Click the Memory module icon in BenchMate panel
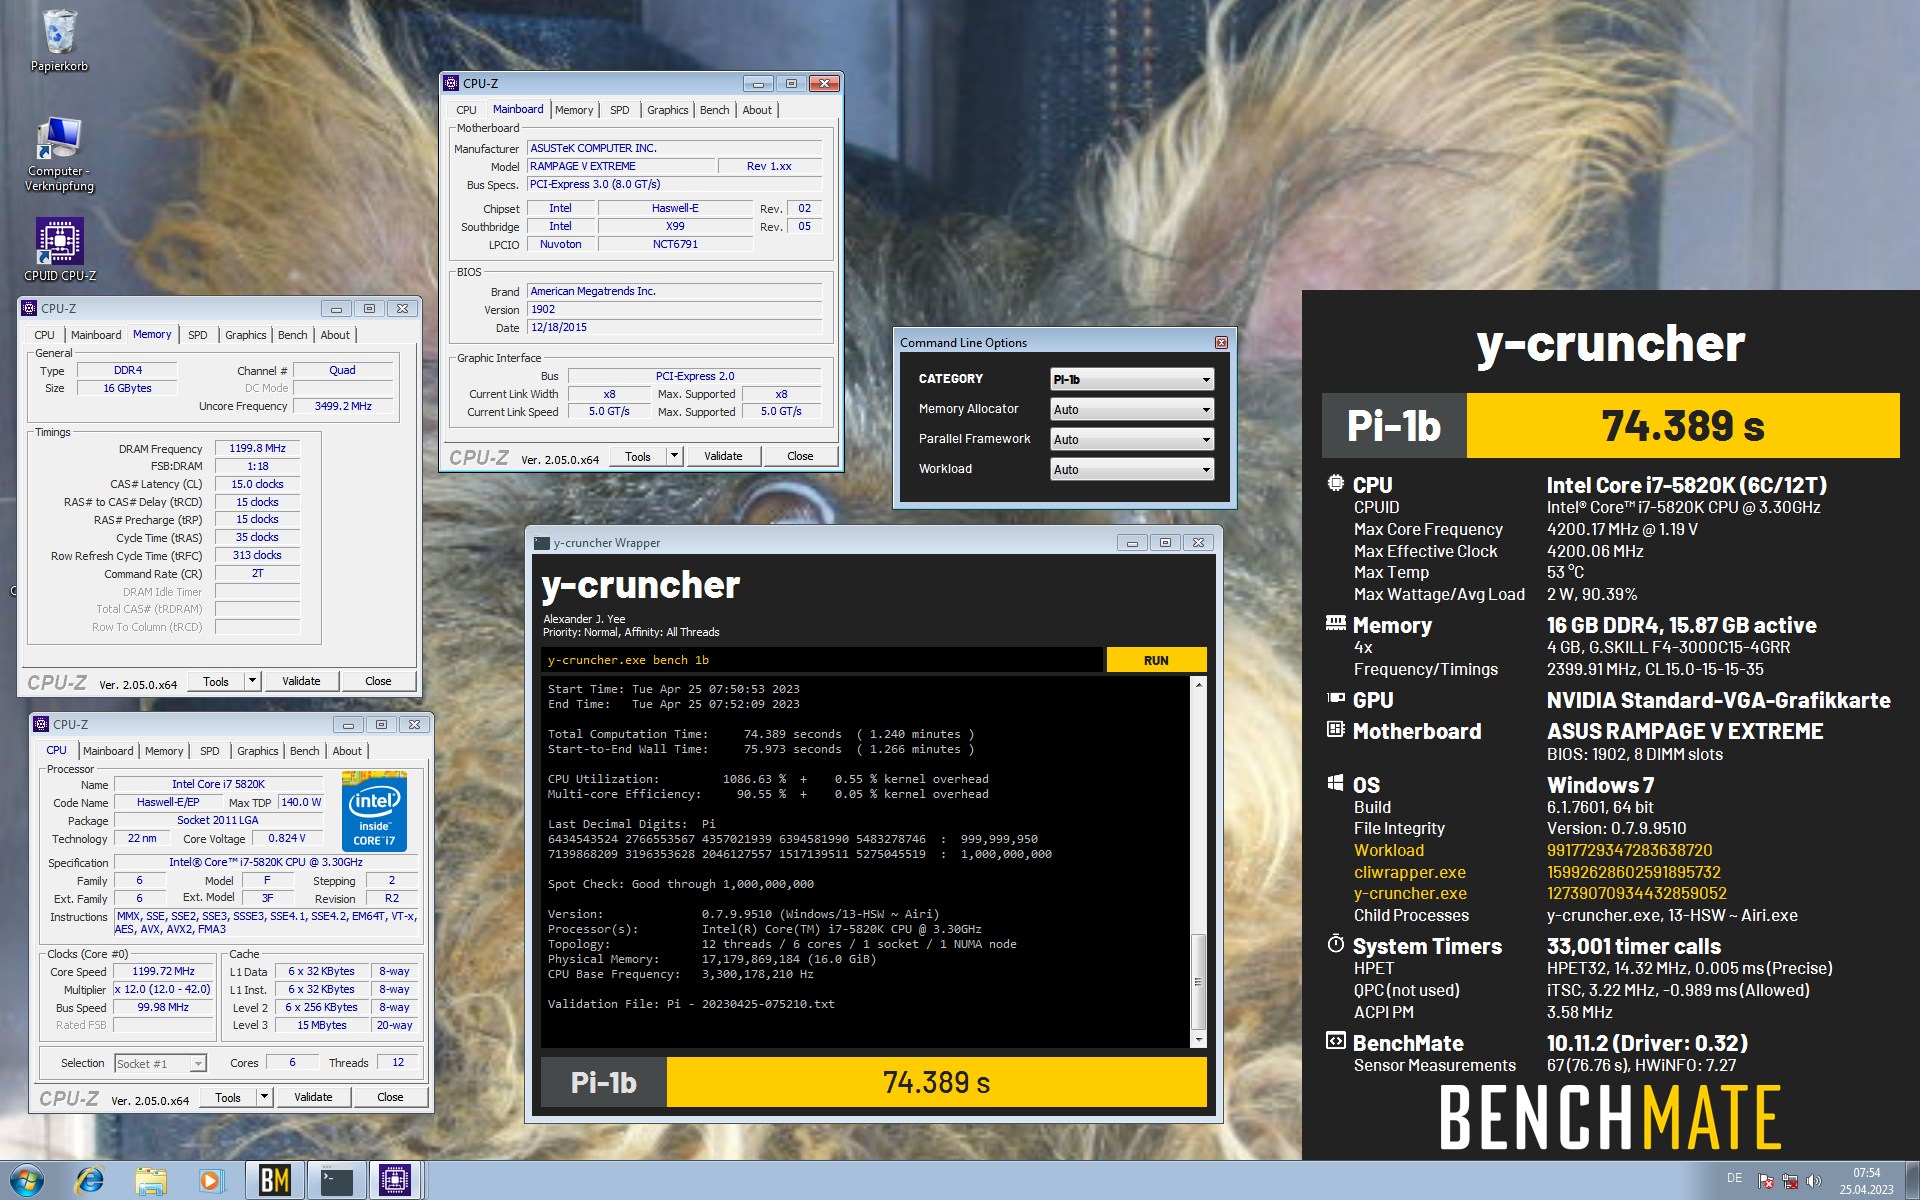 (1335, 623)
